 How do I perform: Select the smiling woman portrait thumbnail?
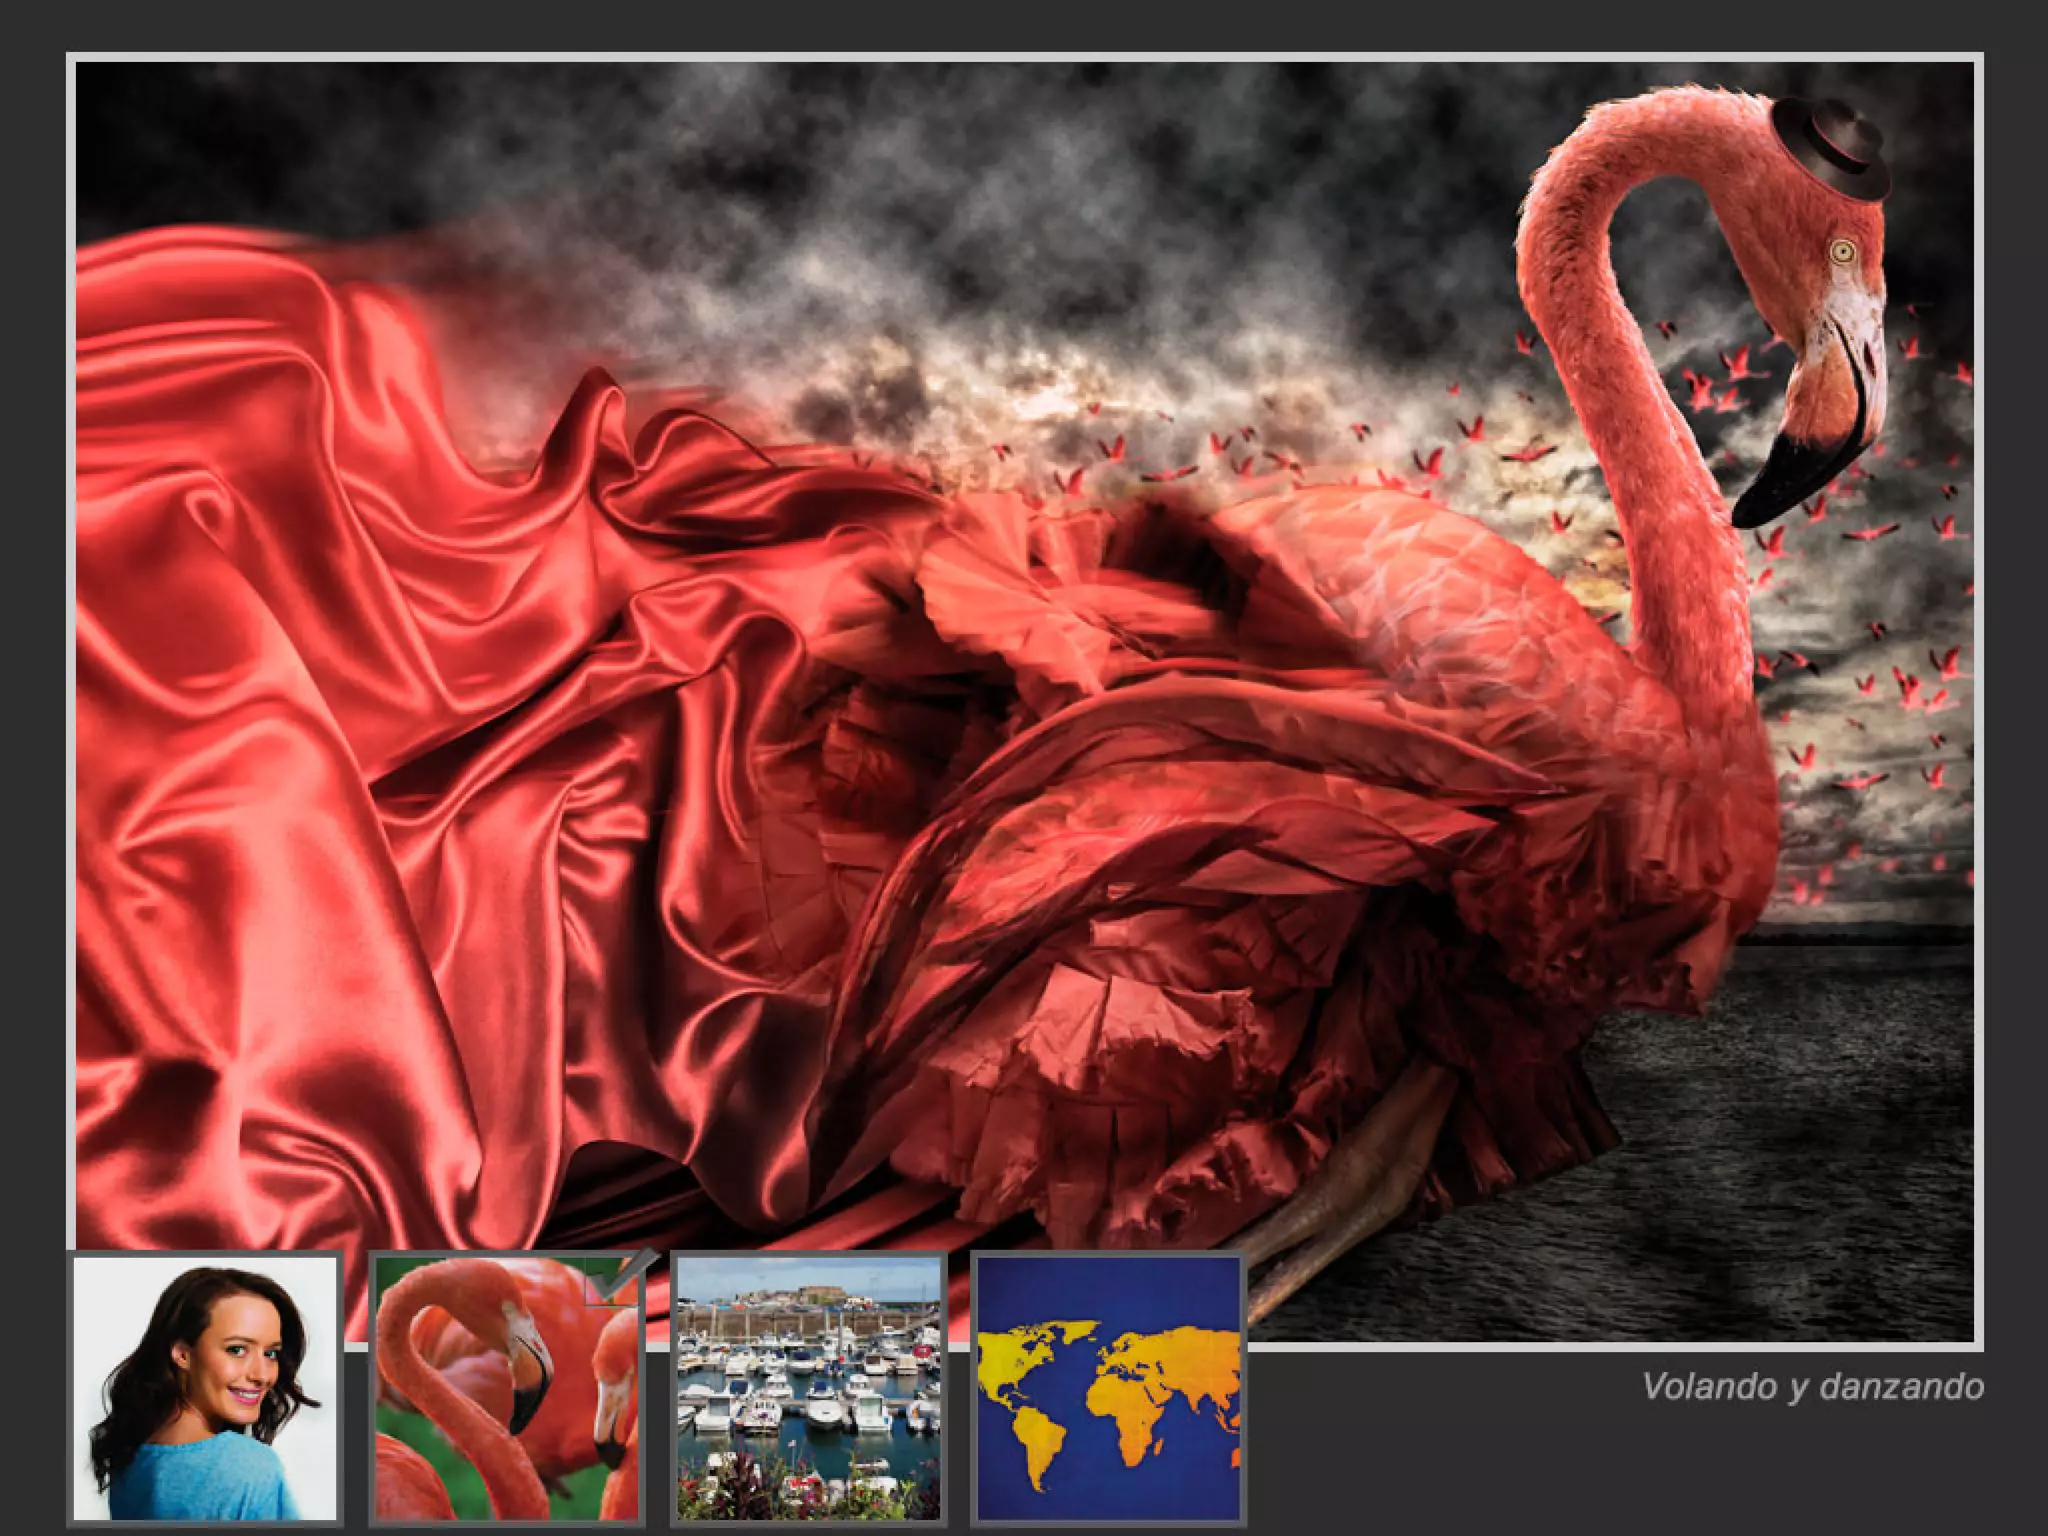[205, 1388]
